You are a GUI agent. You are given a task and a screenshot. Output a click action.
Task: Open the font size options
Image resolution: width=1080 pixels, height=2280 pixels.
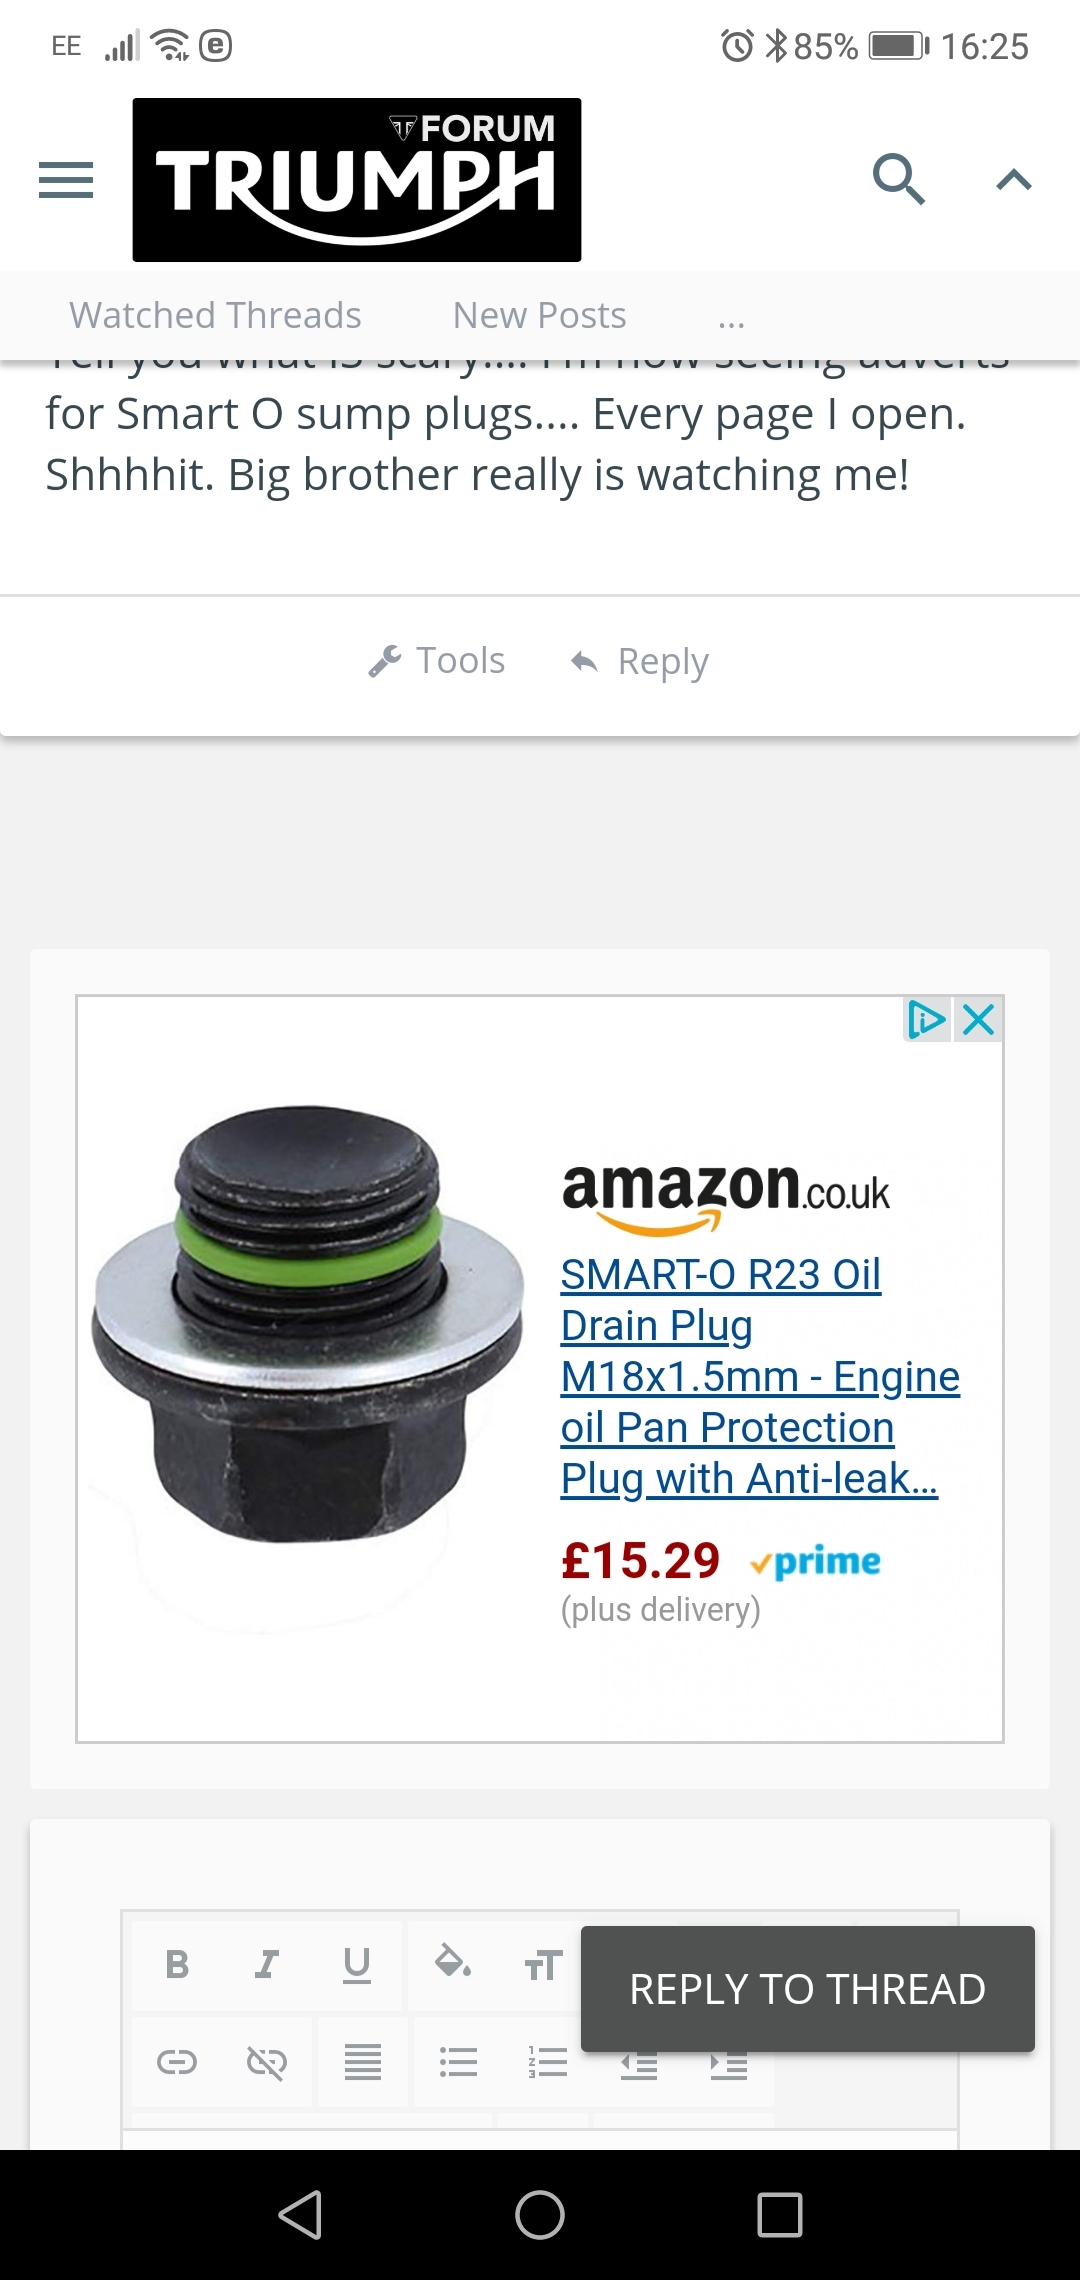(x=543, y=1965)
